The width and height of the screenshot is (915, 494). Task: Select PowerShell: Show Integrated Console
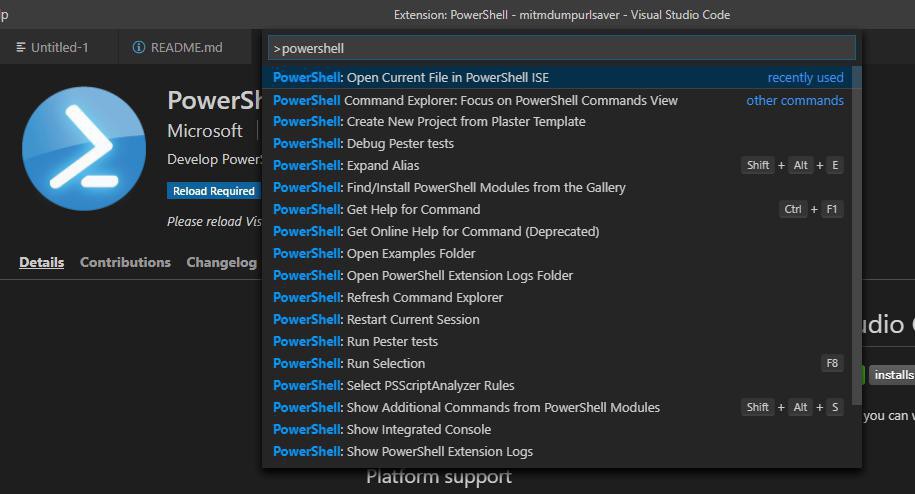(557, 429)
